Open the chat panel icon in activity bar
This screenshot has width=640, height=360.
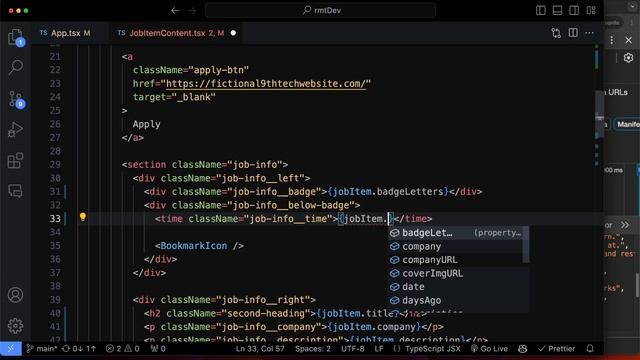coord(16,191)
